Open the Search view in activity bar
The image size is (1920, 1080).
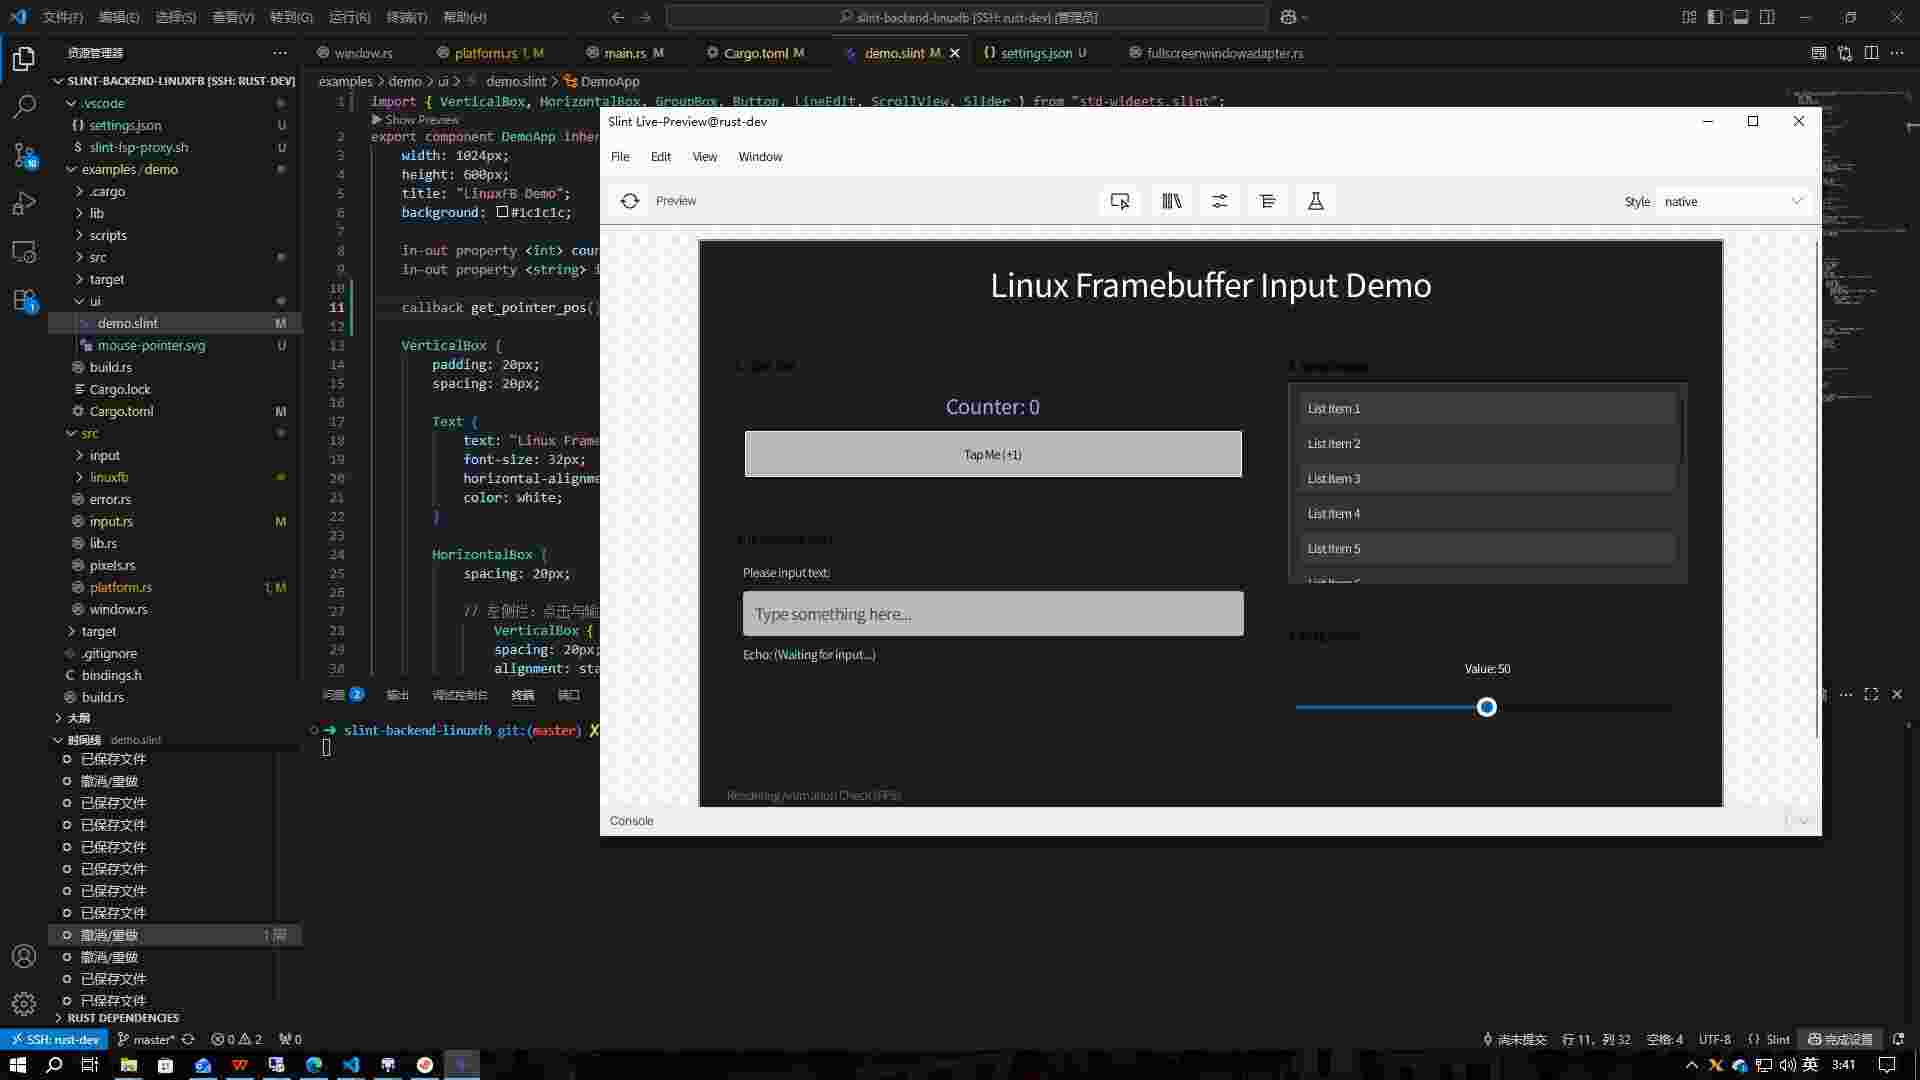click(x=24, y=106)
